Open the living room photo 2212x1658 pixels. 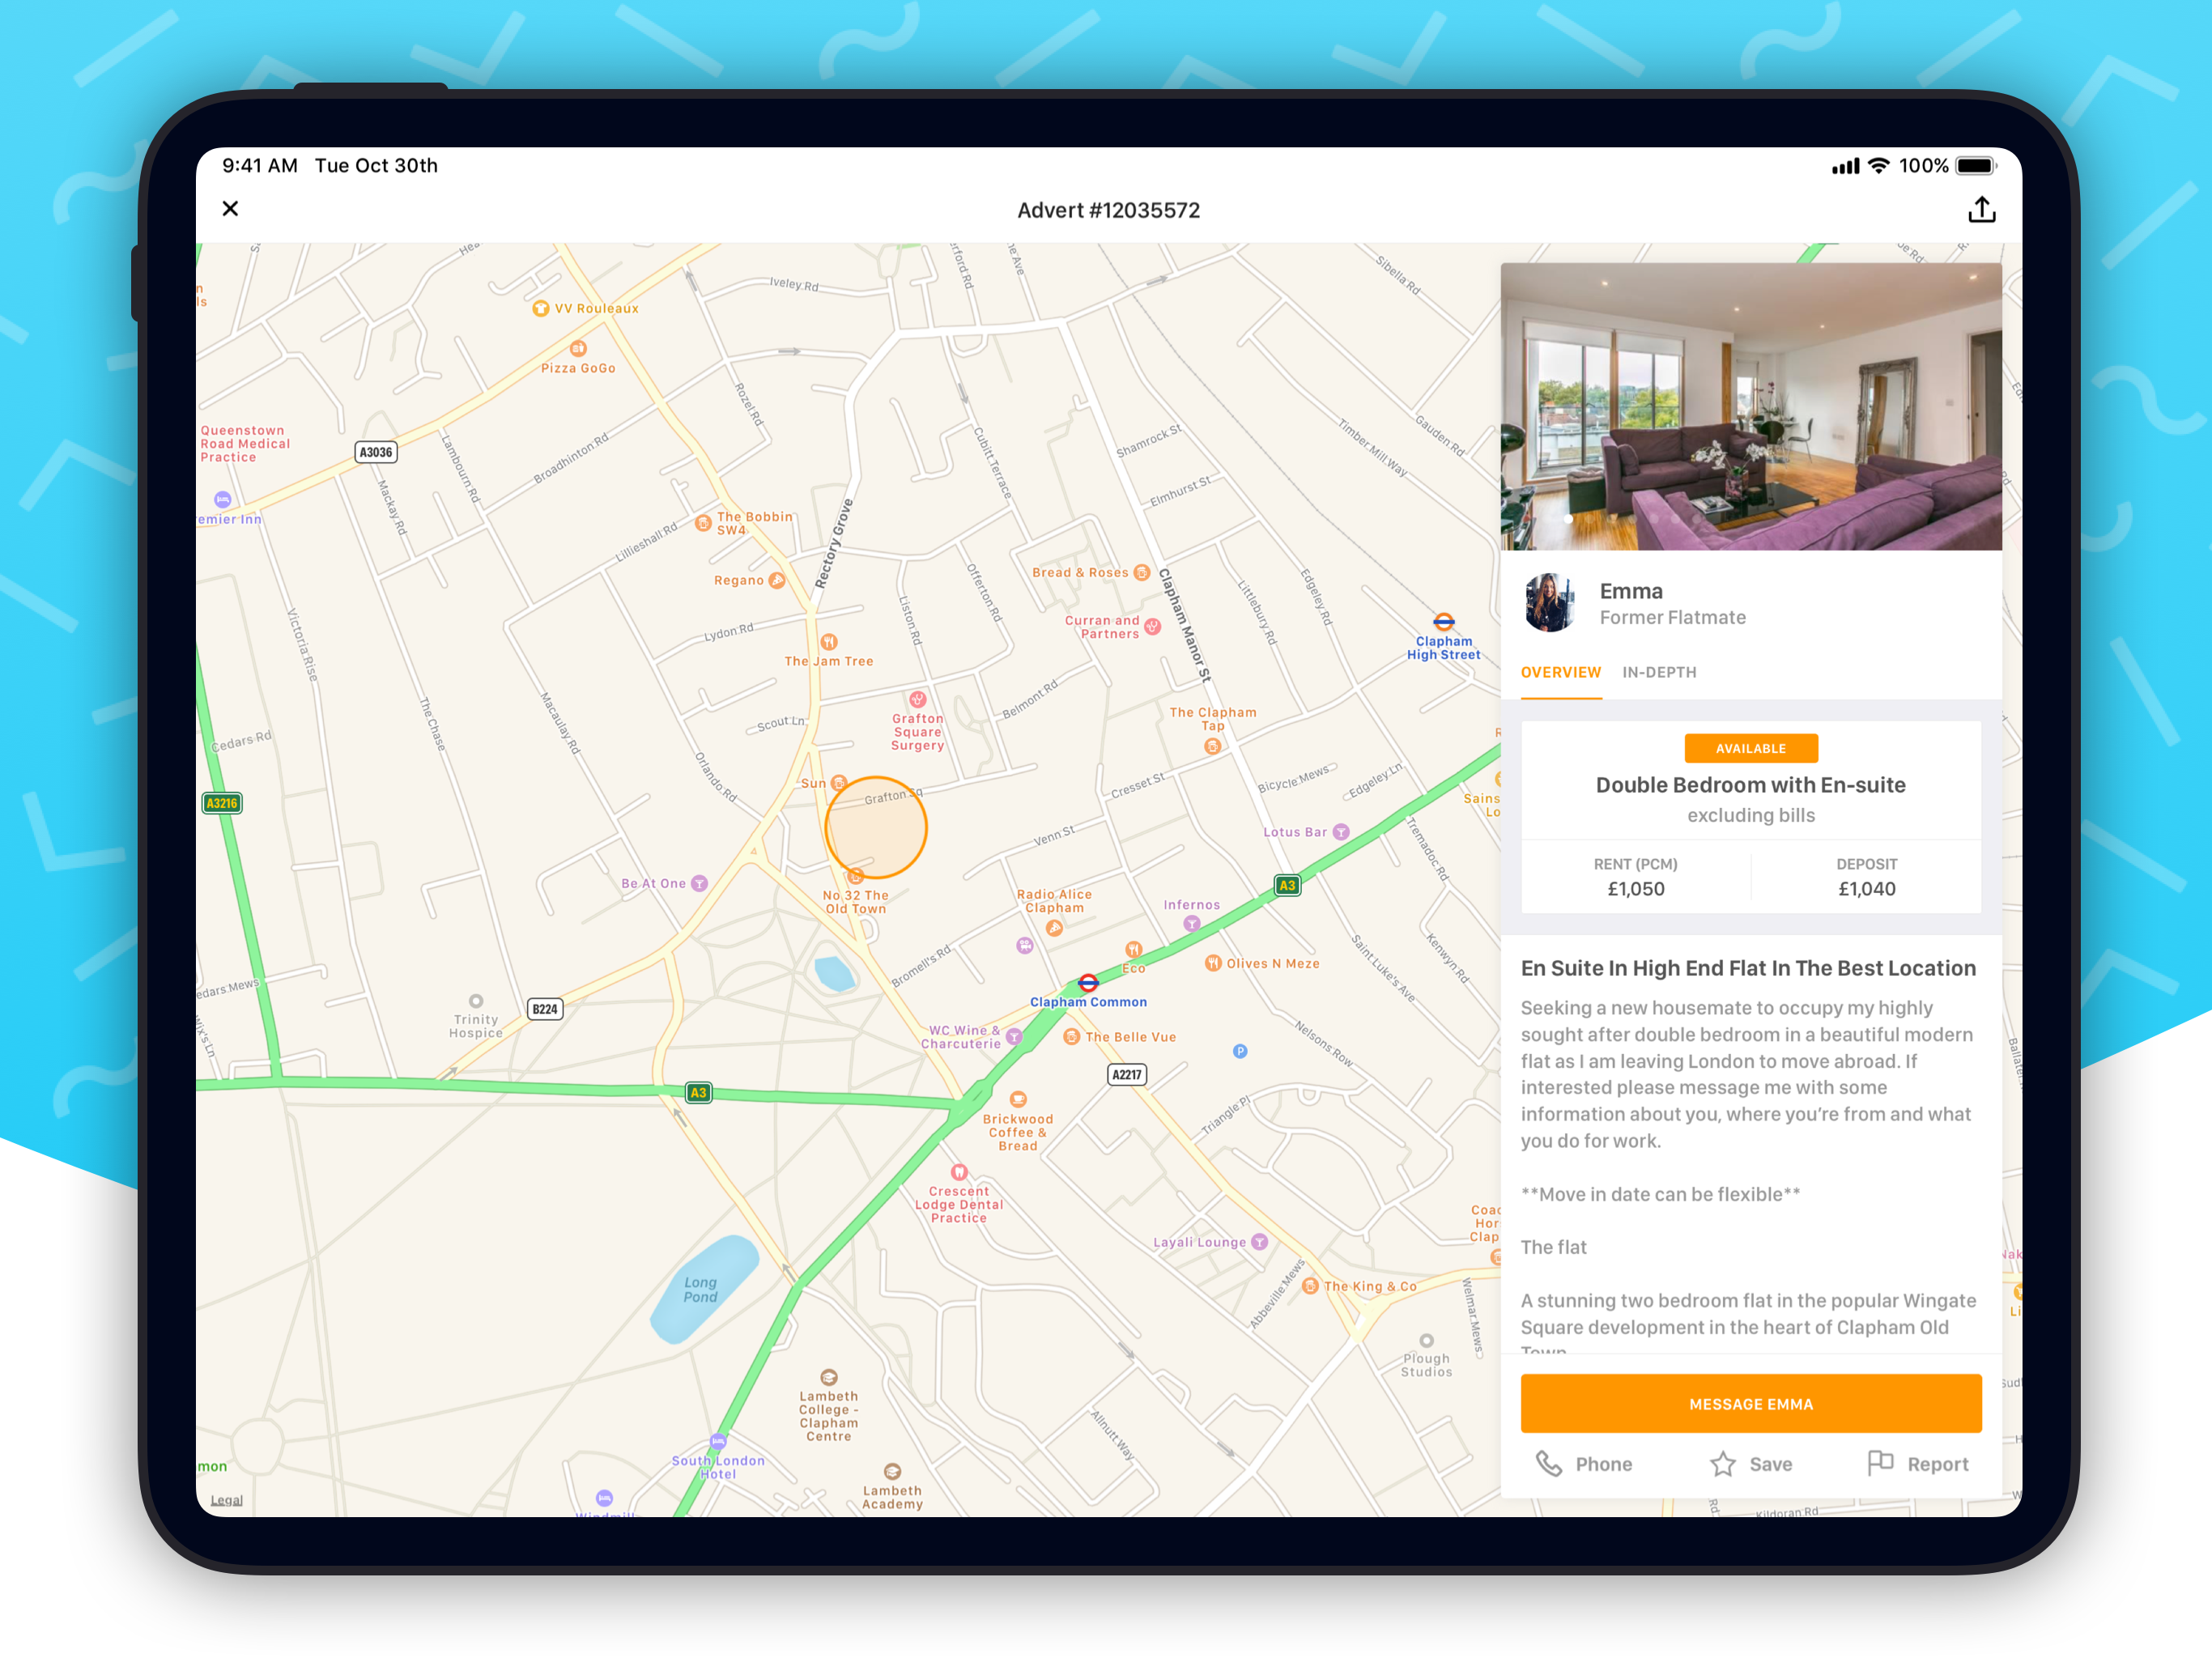click(1750, 406)
